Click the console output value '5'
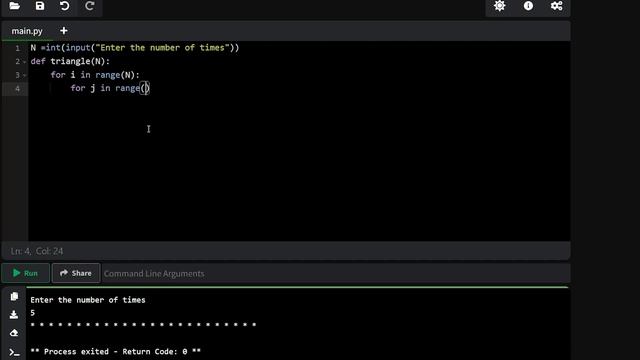This screenshot has width=640, height=360. tap(33, 313)
